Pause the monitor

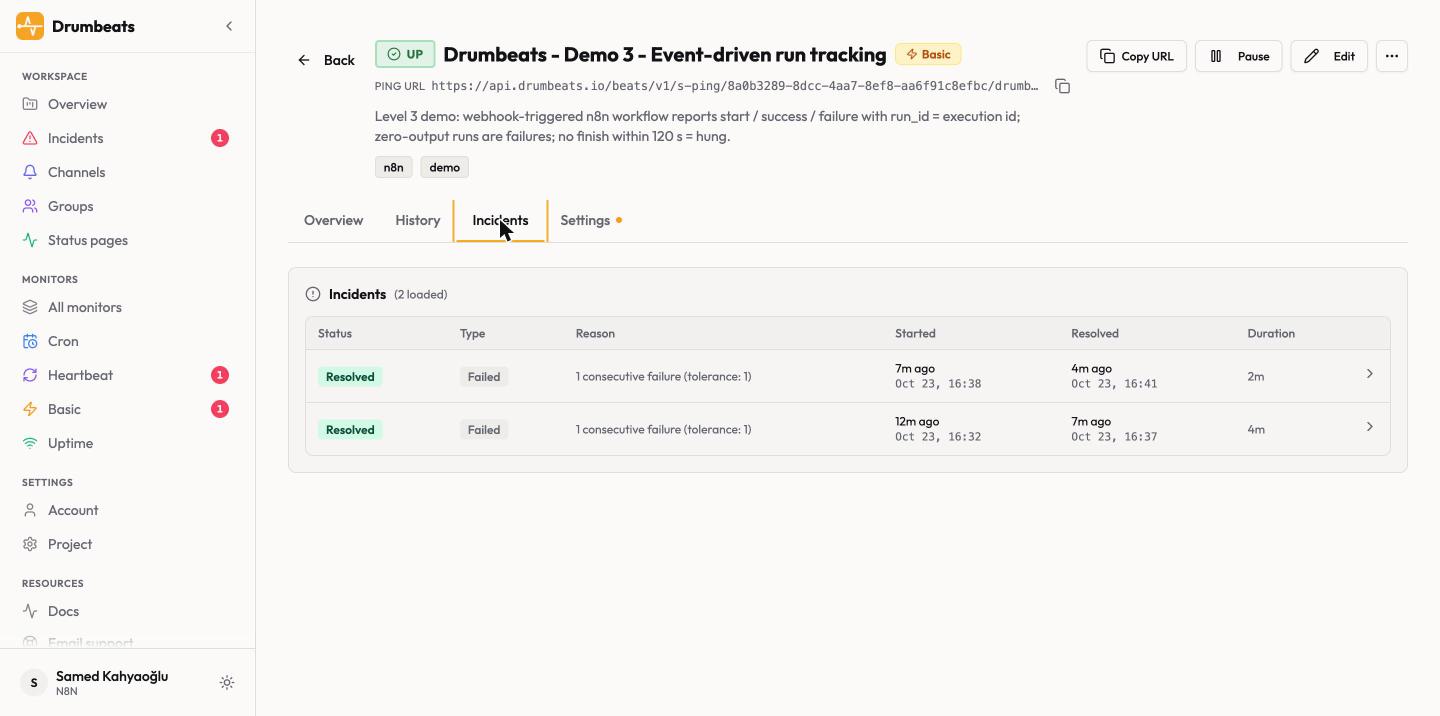[1239, 56]
